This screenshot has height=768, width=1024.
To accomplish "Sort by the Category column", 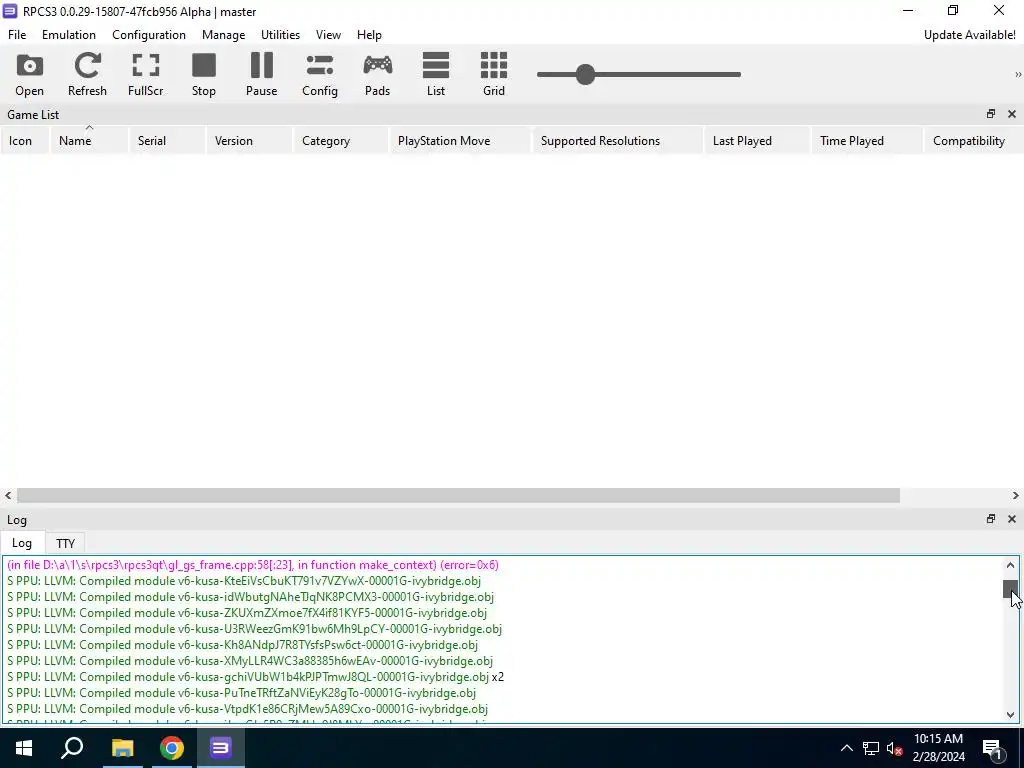I will (x=340, y=140).
